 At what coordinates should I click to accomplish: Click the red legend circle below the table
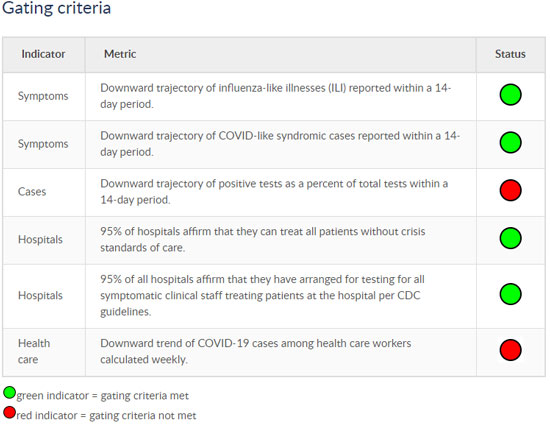pyautogui.click(x=9, y=412)
